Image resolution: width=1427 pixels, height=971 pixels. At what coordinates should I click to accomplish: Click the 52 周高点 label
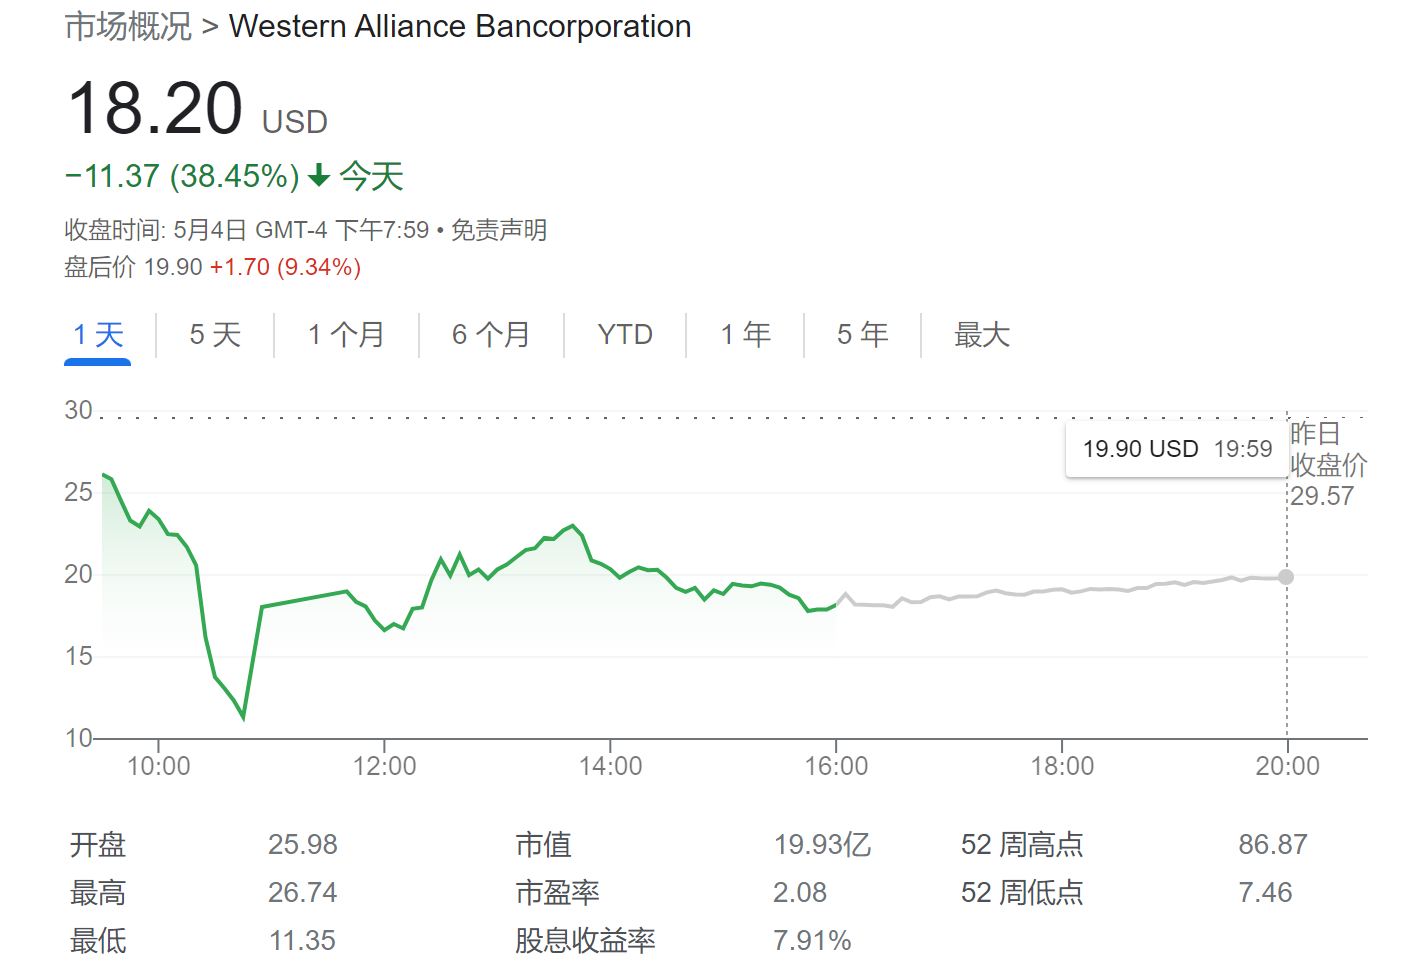(x=1021, y=845)
